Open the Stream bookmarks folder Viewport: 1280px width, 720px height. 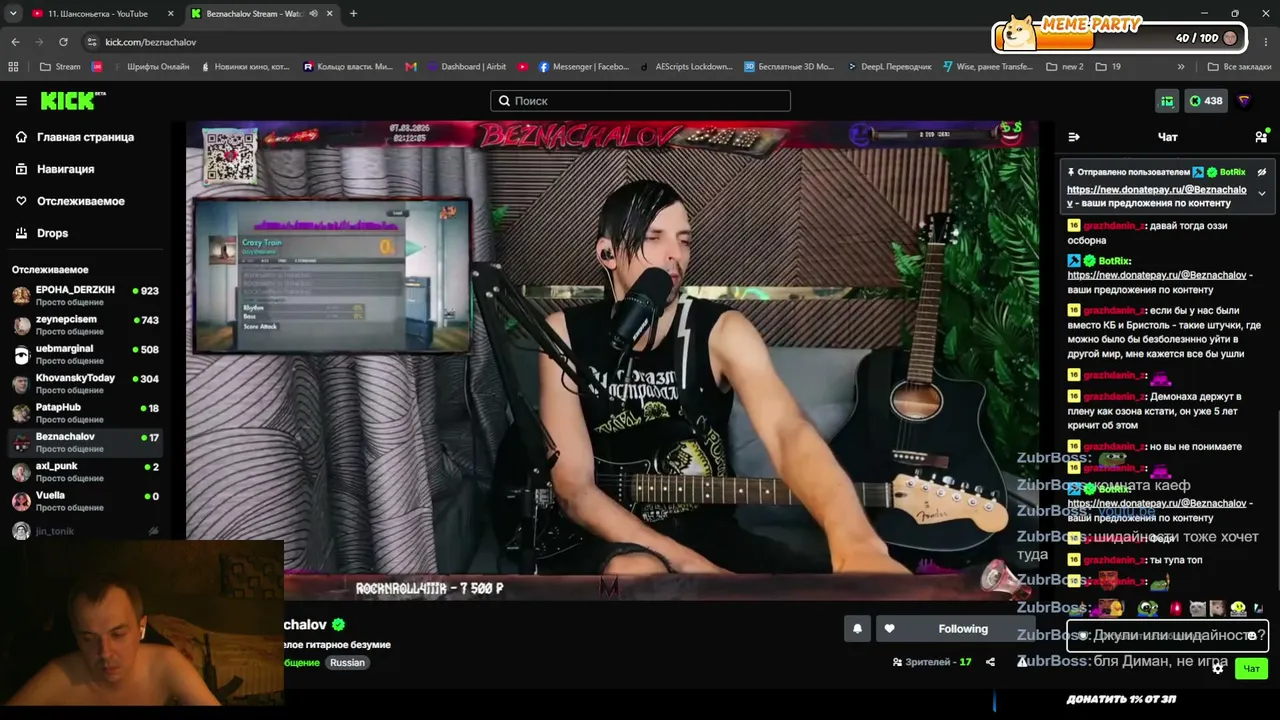60,67
